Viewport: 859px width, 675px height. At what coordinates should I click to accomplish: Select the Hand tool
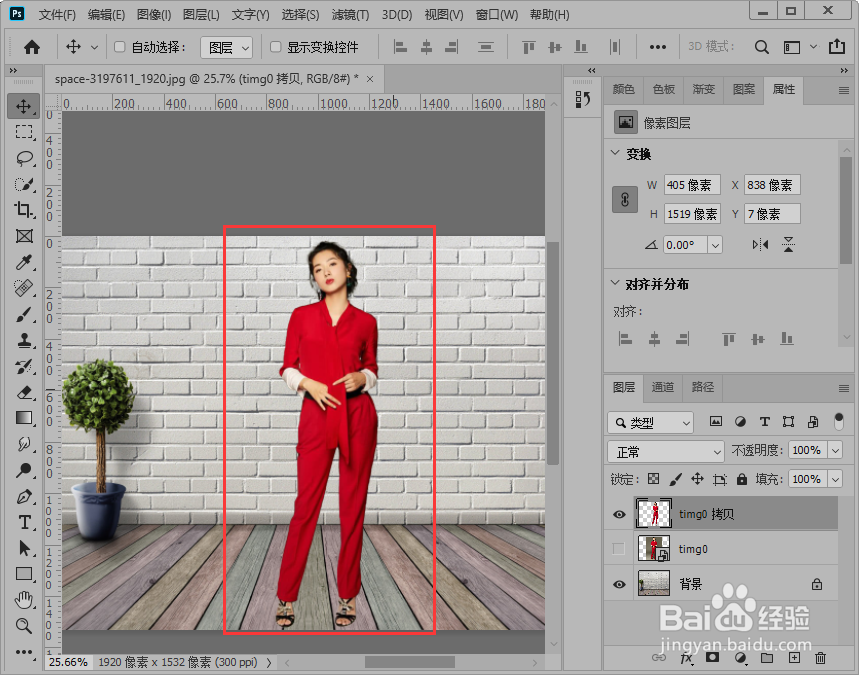point(24,600)
